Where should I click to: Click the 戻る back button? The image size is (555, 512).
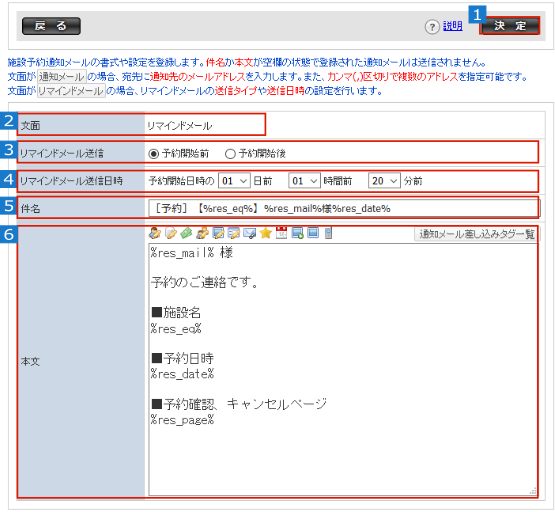pyautogui.click(x=51, y=26)
